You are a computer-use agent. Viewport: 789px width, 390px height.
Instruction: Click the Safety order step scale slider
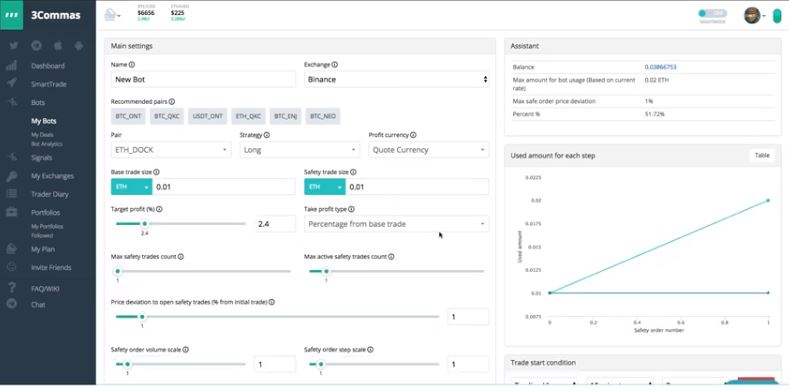(x=321, y=364)
